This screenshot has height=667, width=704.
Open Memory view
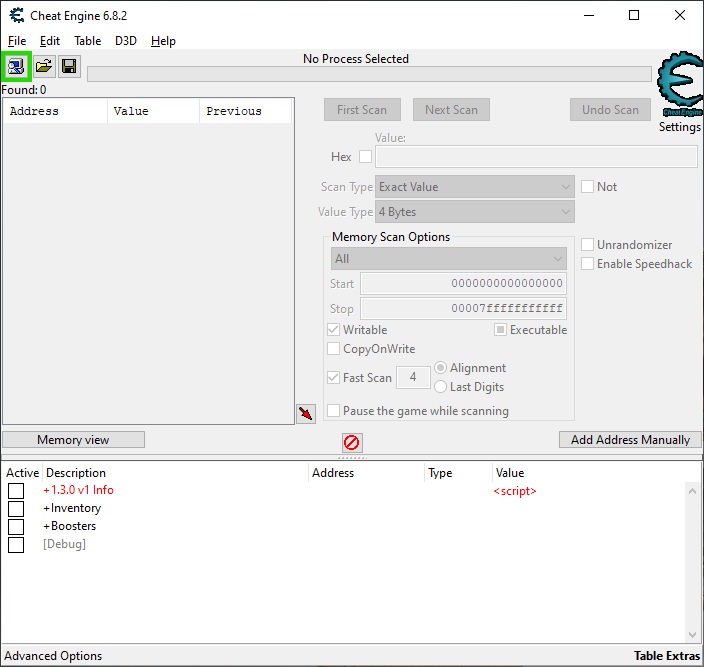pos(73,440)
